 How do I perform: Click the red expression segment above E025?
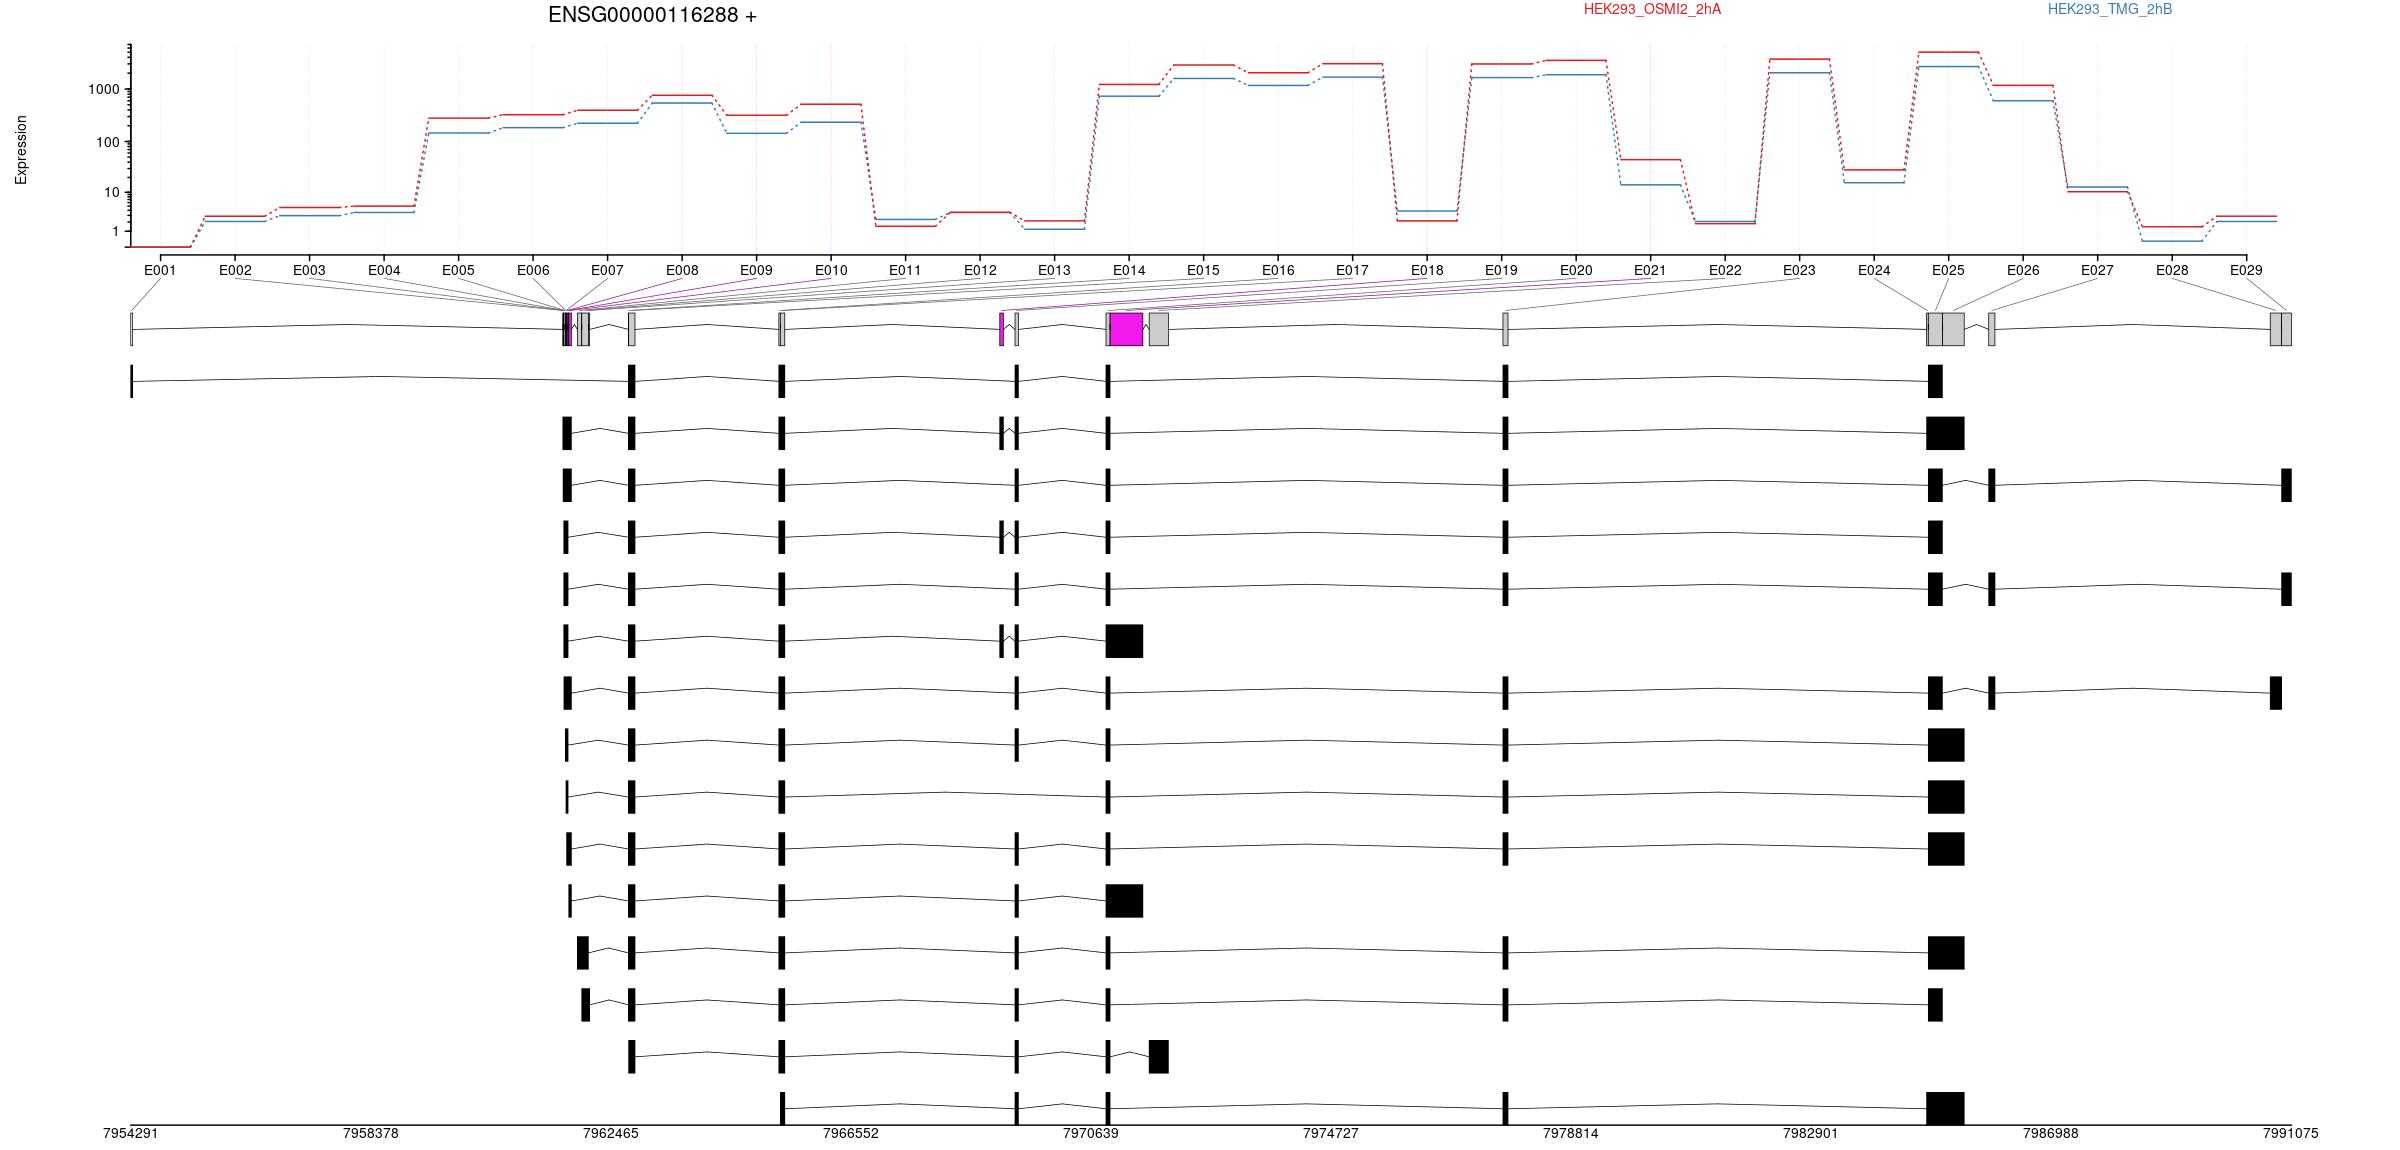(x=1948, y=52)
